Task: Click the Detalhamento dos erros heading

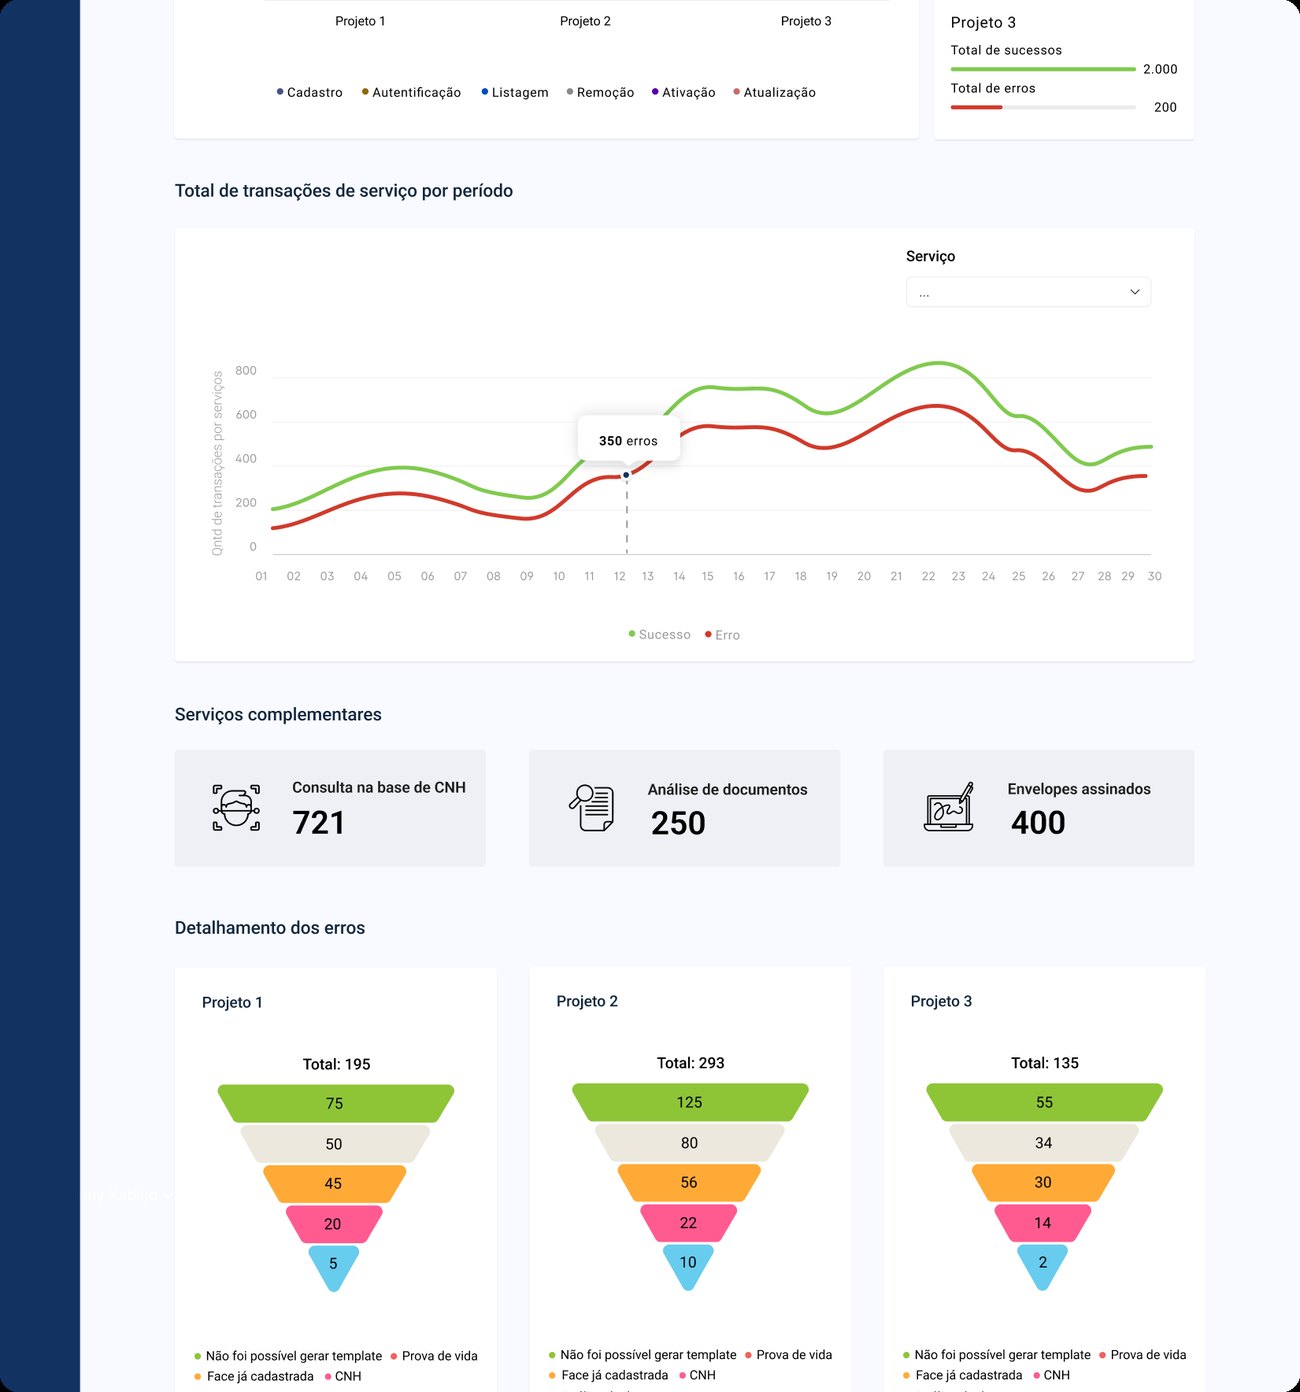Action: pos(270,928)
